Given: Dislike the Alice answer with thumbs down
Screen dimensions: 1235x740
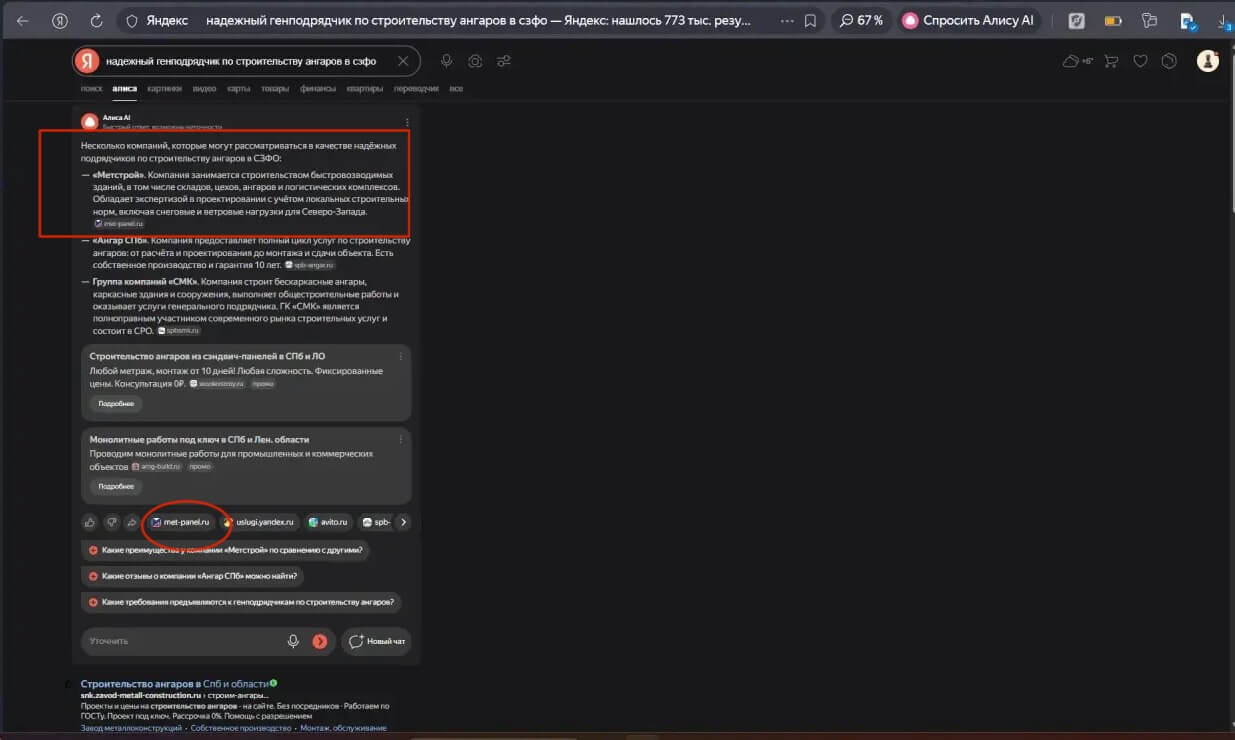Looking at the screenshot, I should click(x=111, y=522).
